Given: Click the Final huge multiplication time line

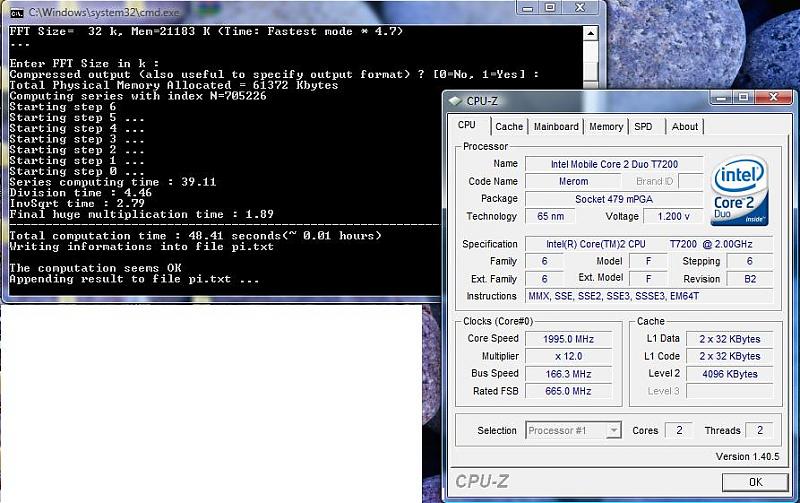Looking at the screenshot, I should tap(141, 214).
